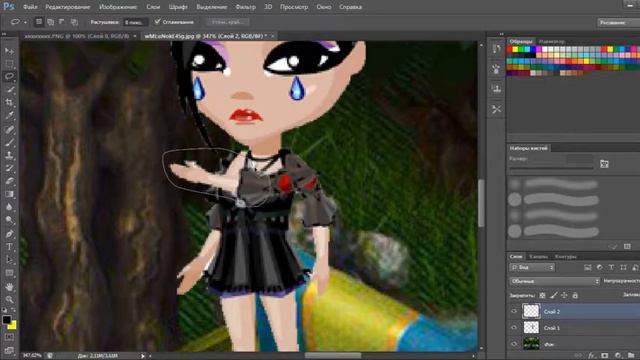This screenshot has width=640, height=360.
Task: Open the Изображение menu
Action: [118, 7]
